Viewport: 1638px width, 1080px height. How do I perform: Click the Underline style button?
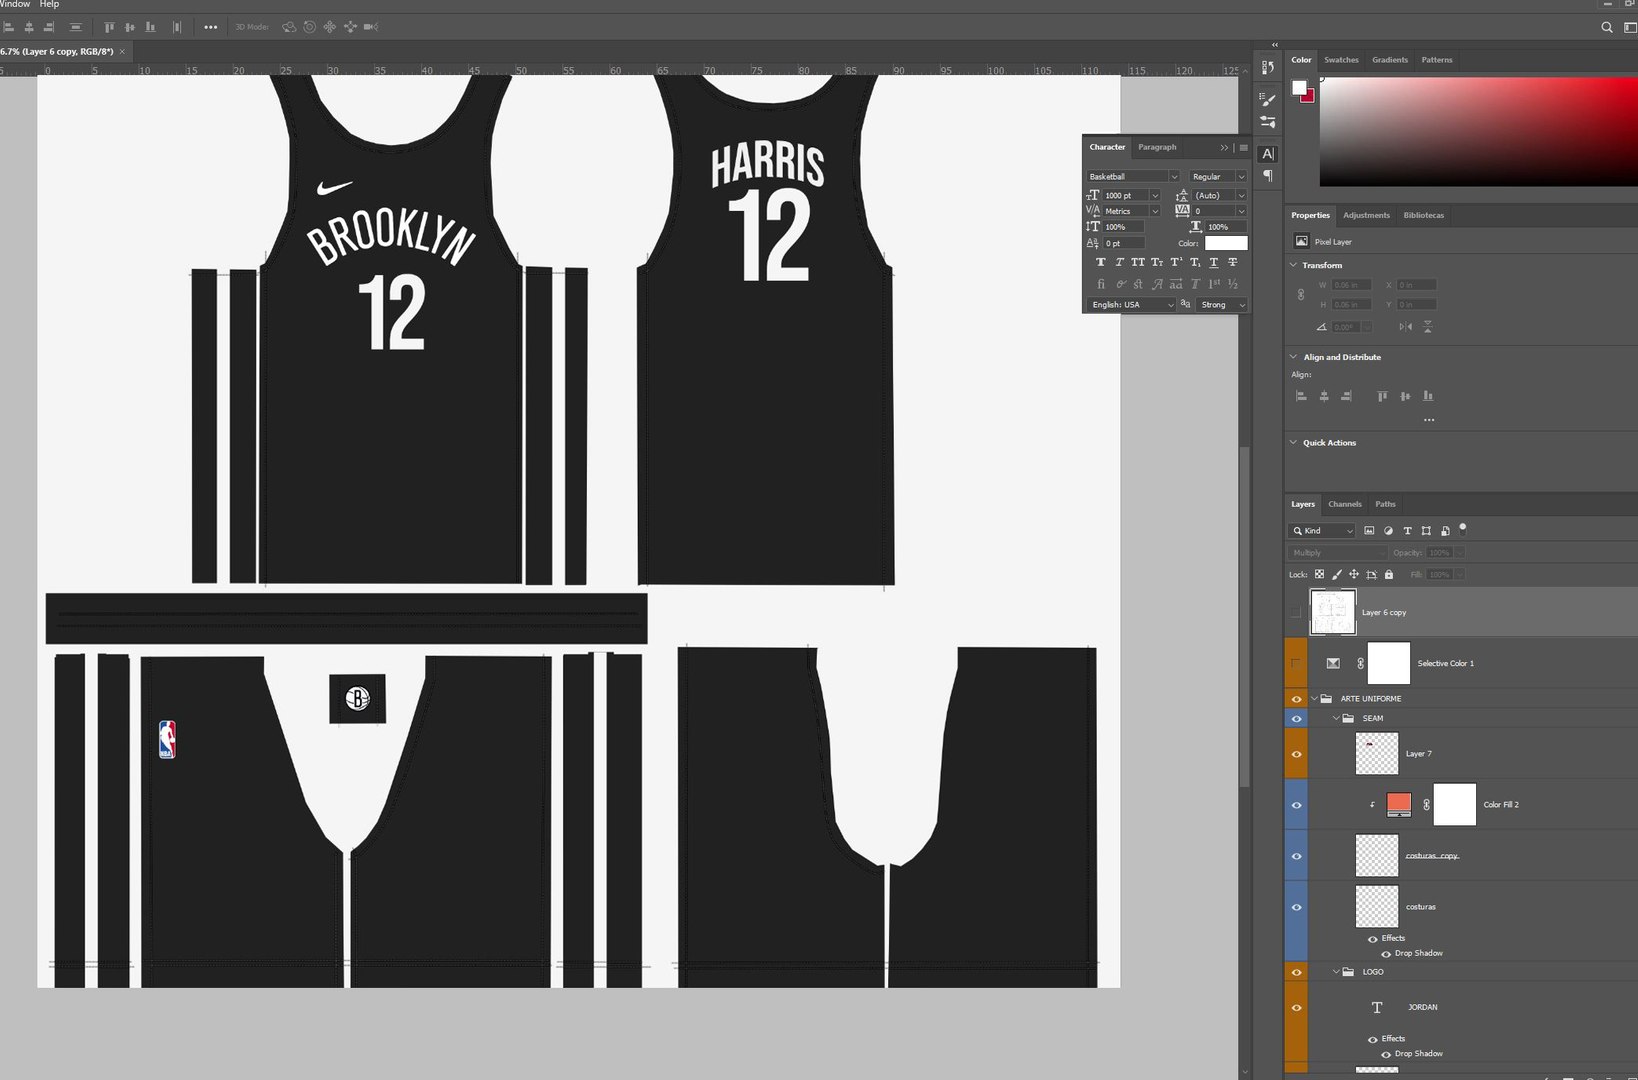point(1214,262)
